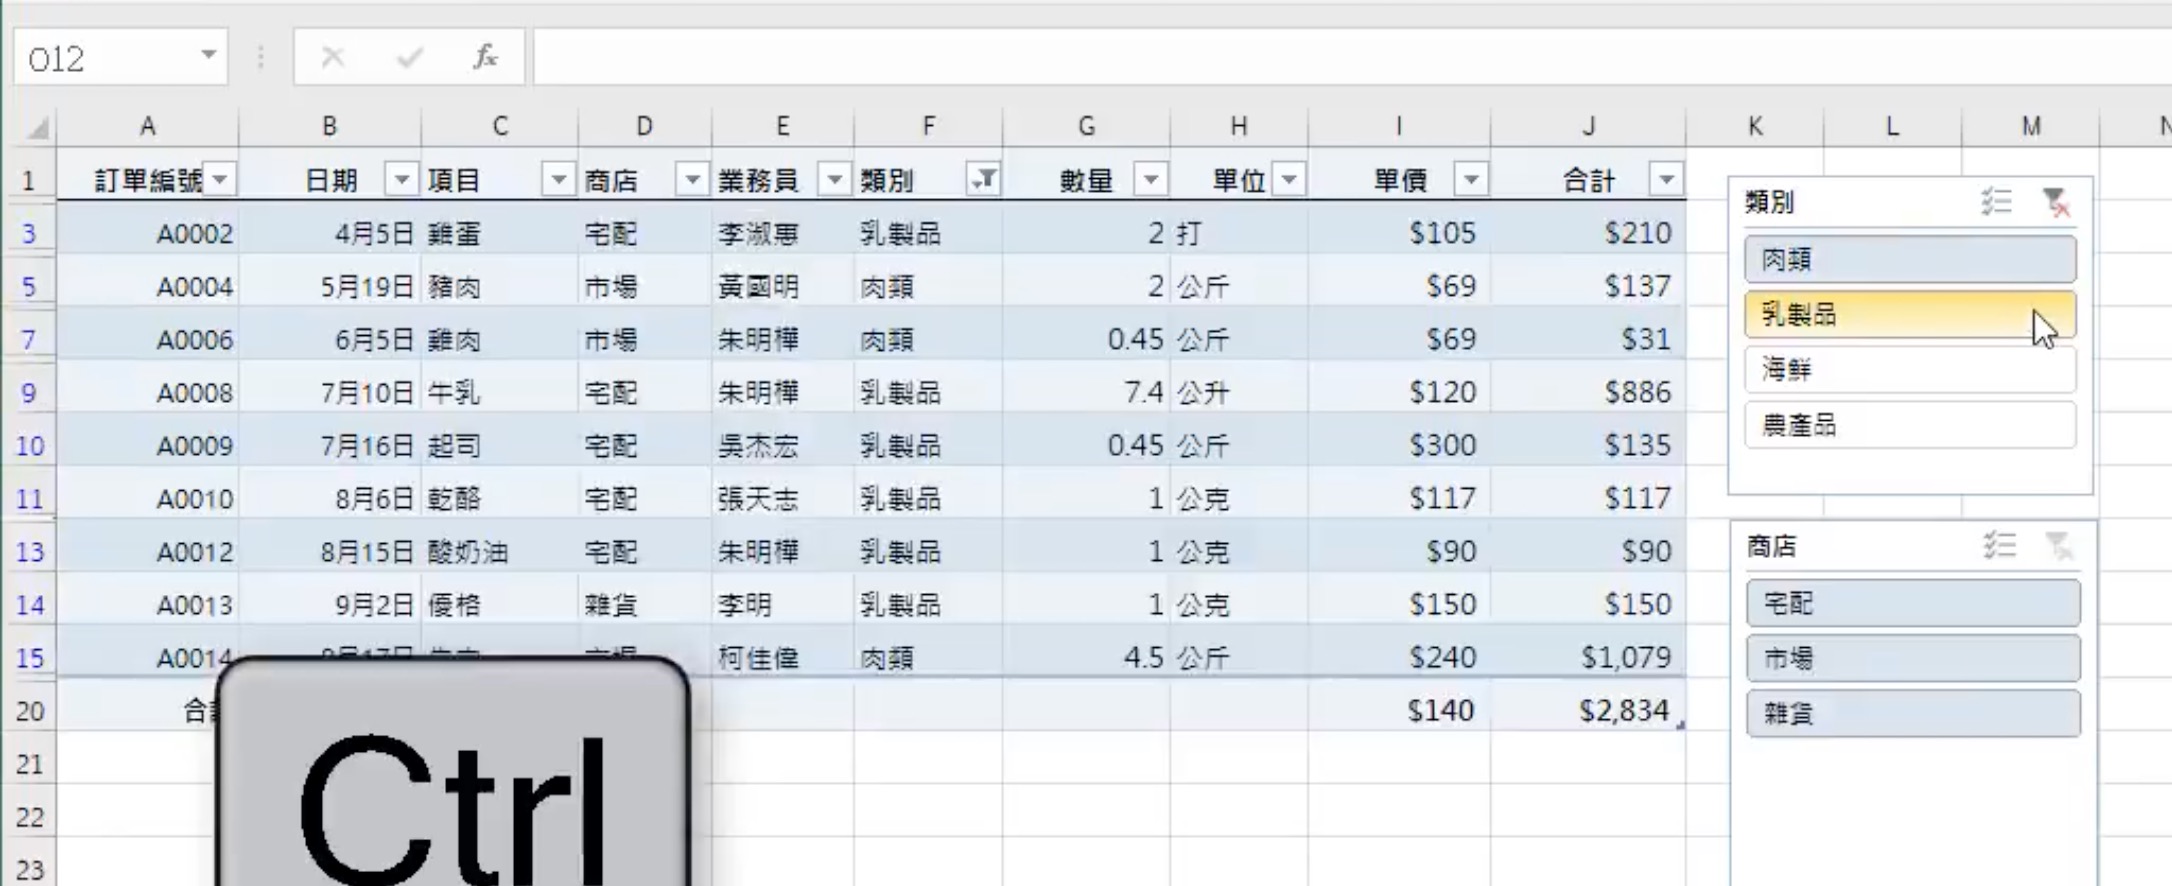Open the 數量 column filter dropdown

[x=1151, y=180]
